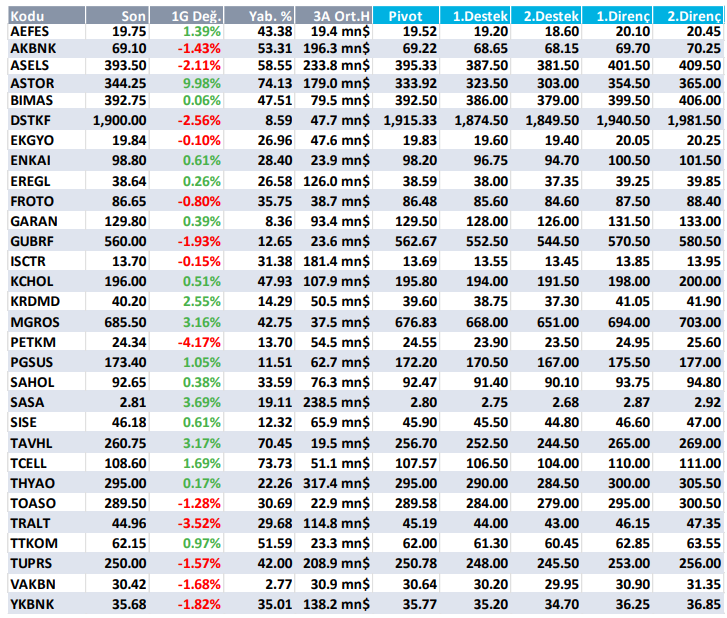This screenshot has height=618, width=727.
Task: Click TUPRS pivot value 250.78
Action: [x=416, y=563]
